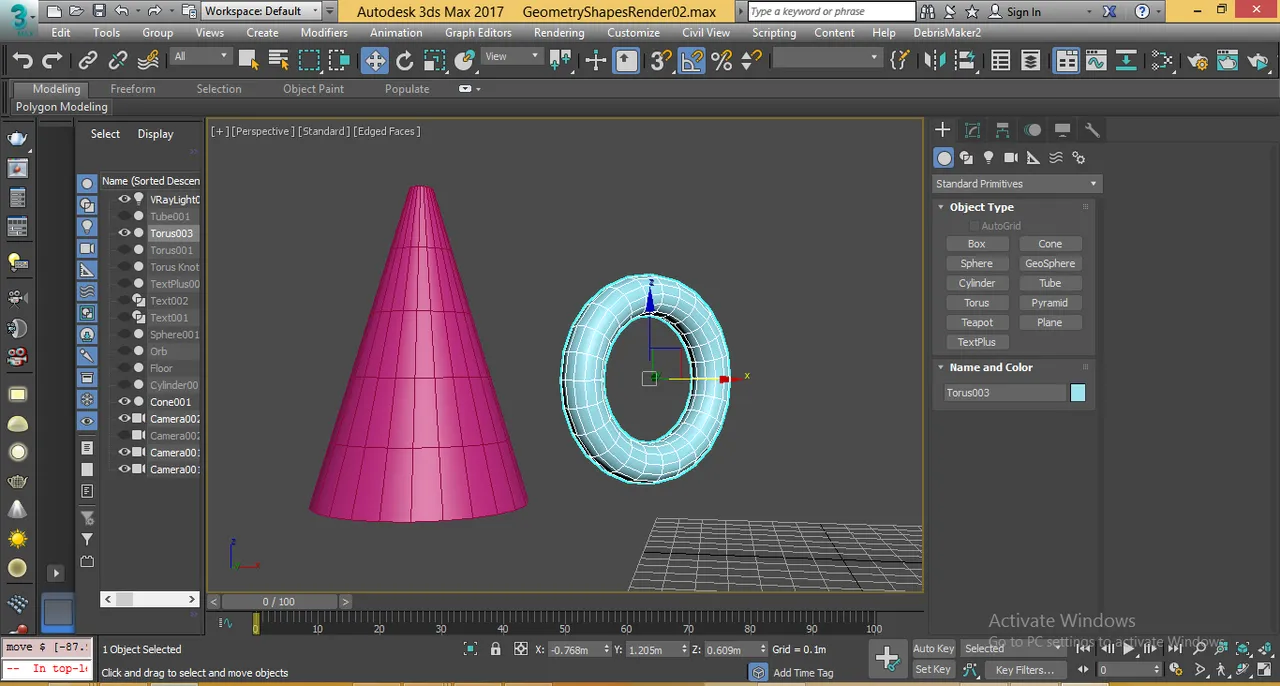Viewport: 1280px width, 686px height.
Task: Select the Cameras category in Create panel
Action: point(1011,158)
